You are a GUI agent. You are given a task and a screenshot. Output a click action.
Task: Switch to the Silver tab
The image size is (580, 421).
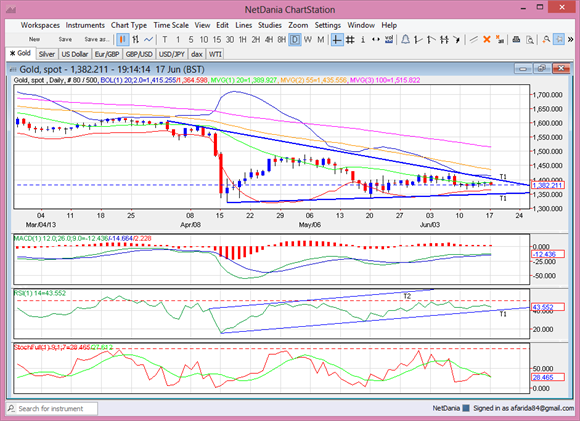point(47,54)
